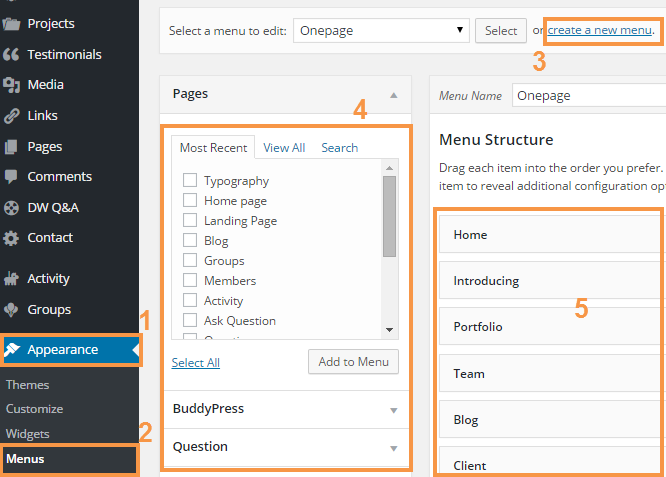Image resolution: width=666 pixels, height=477 pixels.
Task: Check the Ask Question page checkbox
Action: point(190,320)
